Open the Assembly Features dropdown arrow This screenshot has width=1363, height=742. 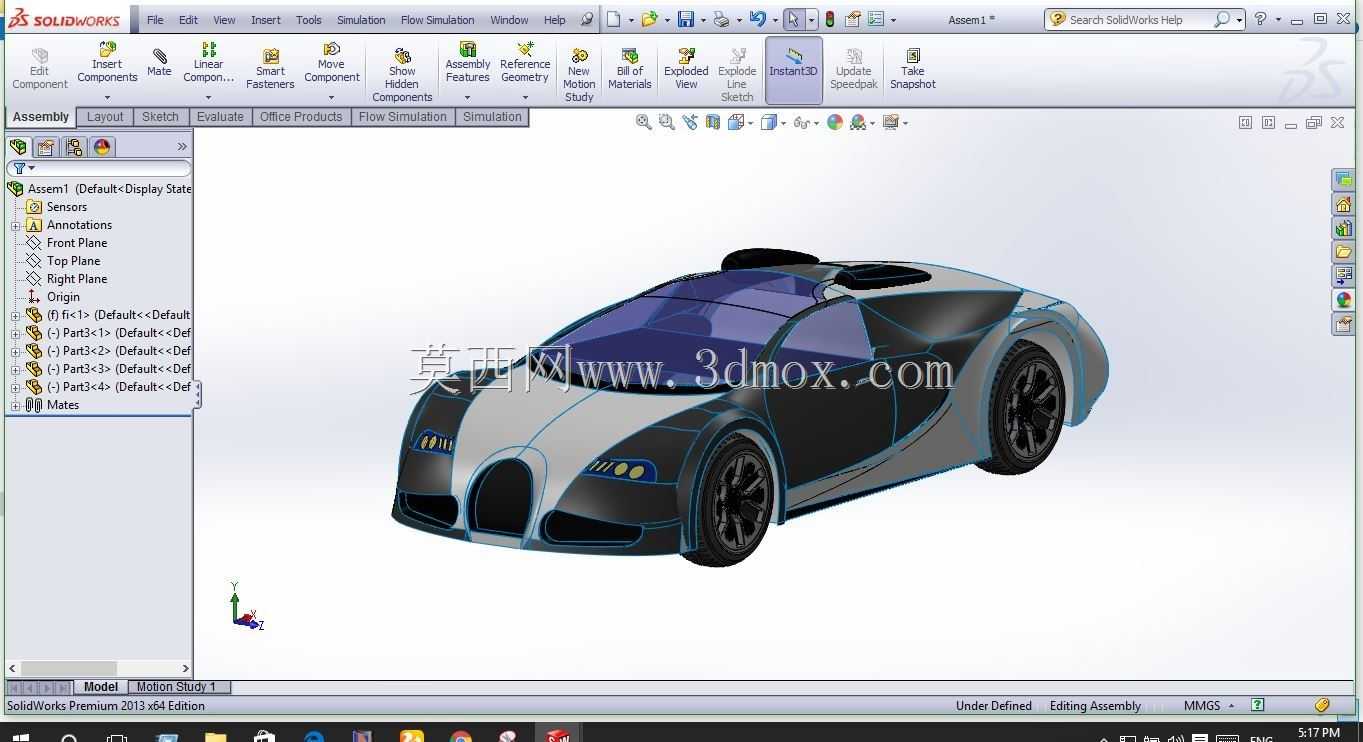click(x=467, y=97)
